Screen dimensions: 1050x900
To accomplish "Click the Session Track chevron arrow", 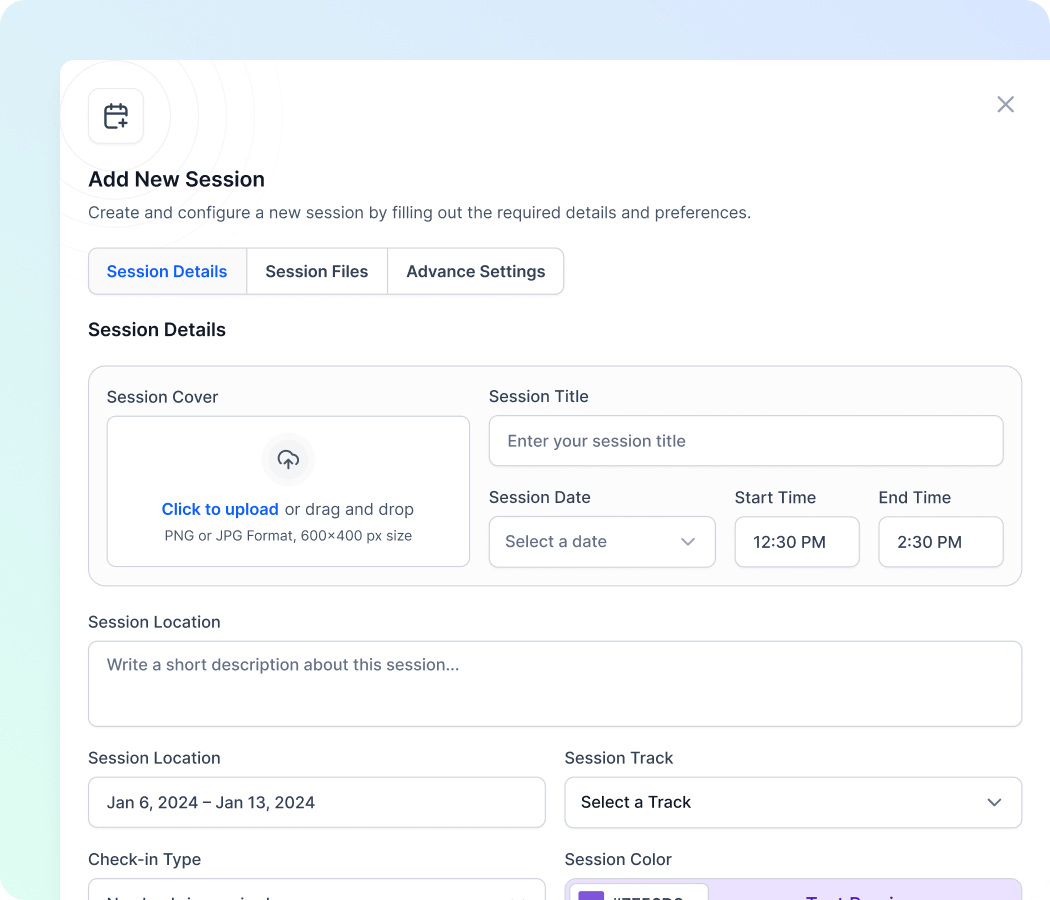I will 994,802.
